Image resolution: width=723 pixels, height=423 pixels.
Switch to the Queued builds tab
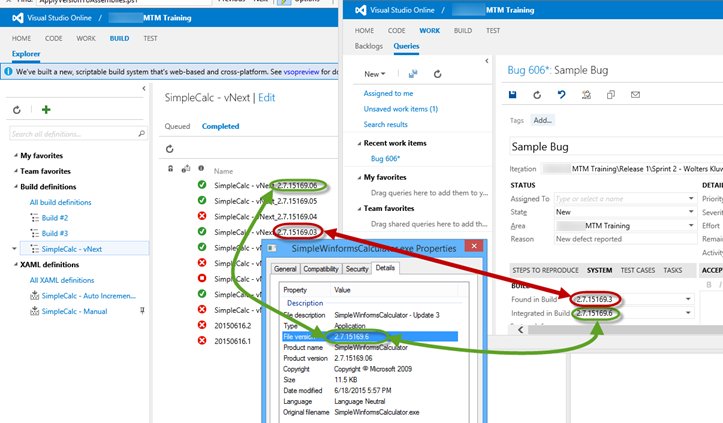point(178,126)
